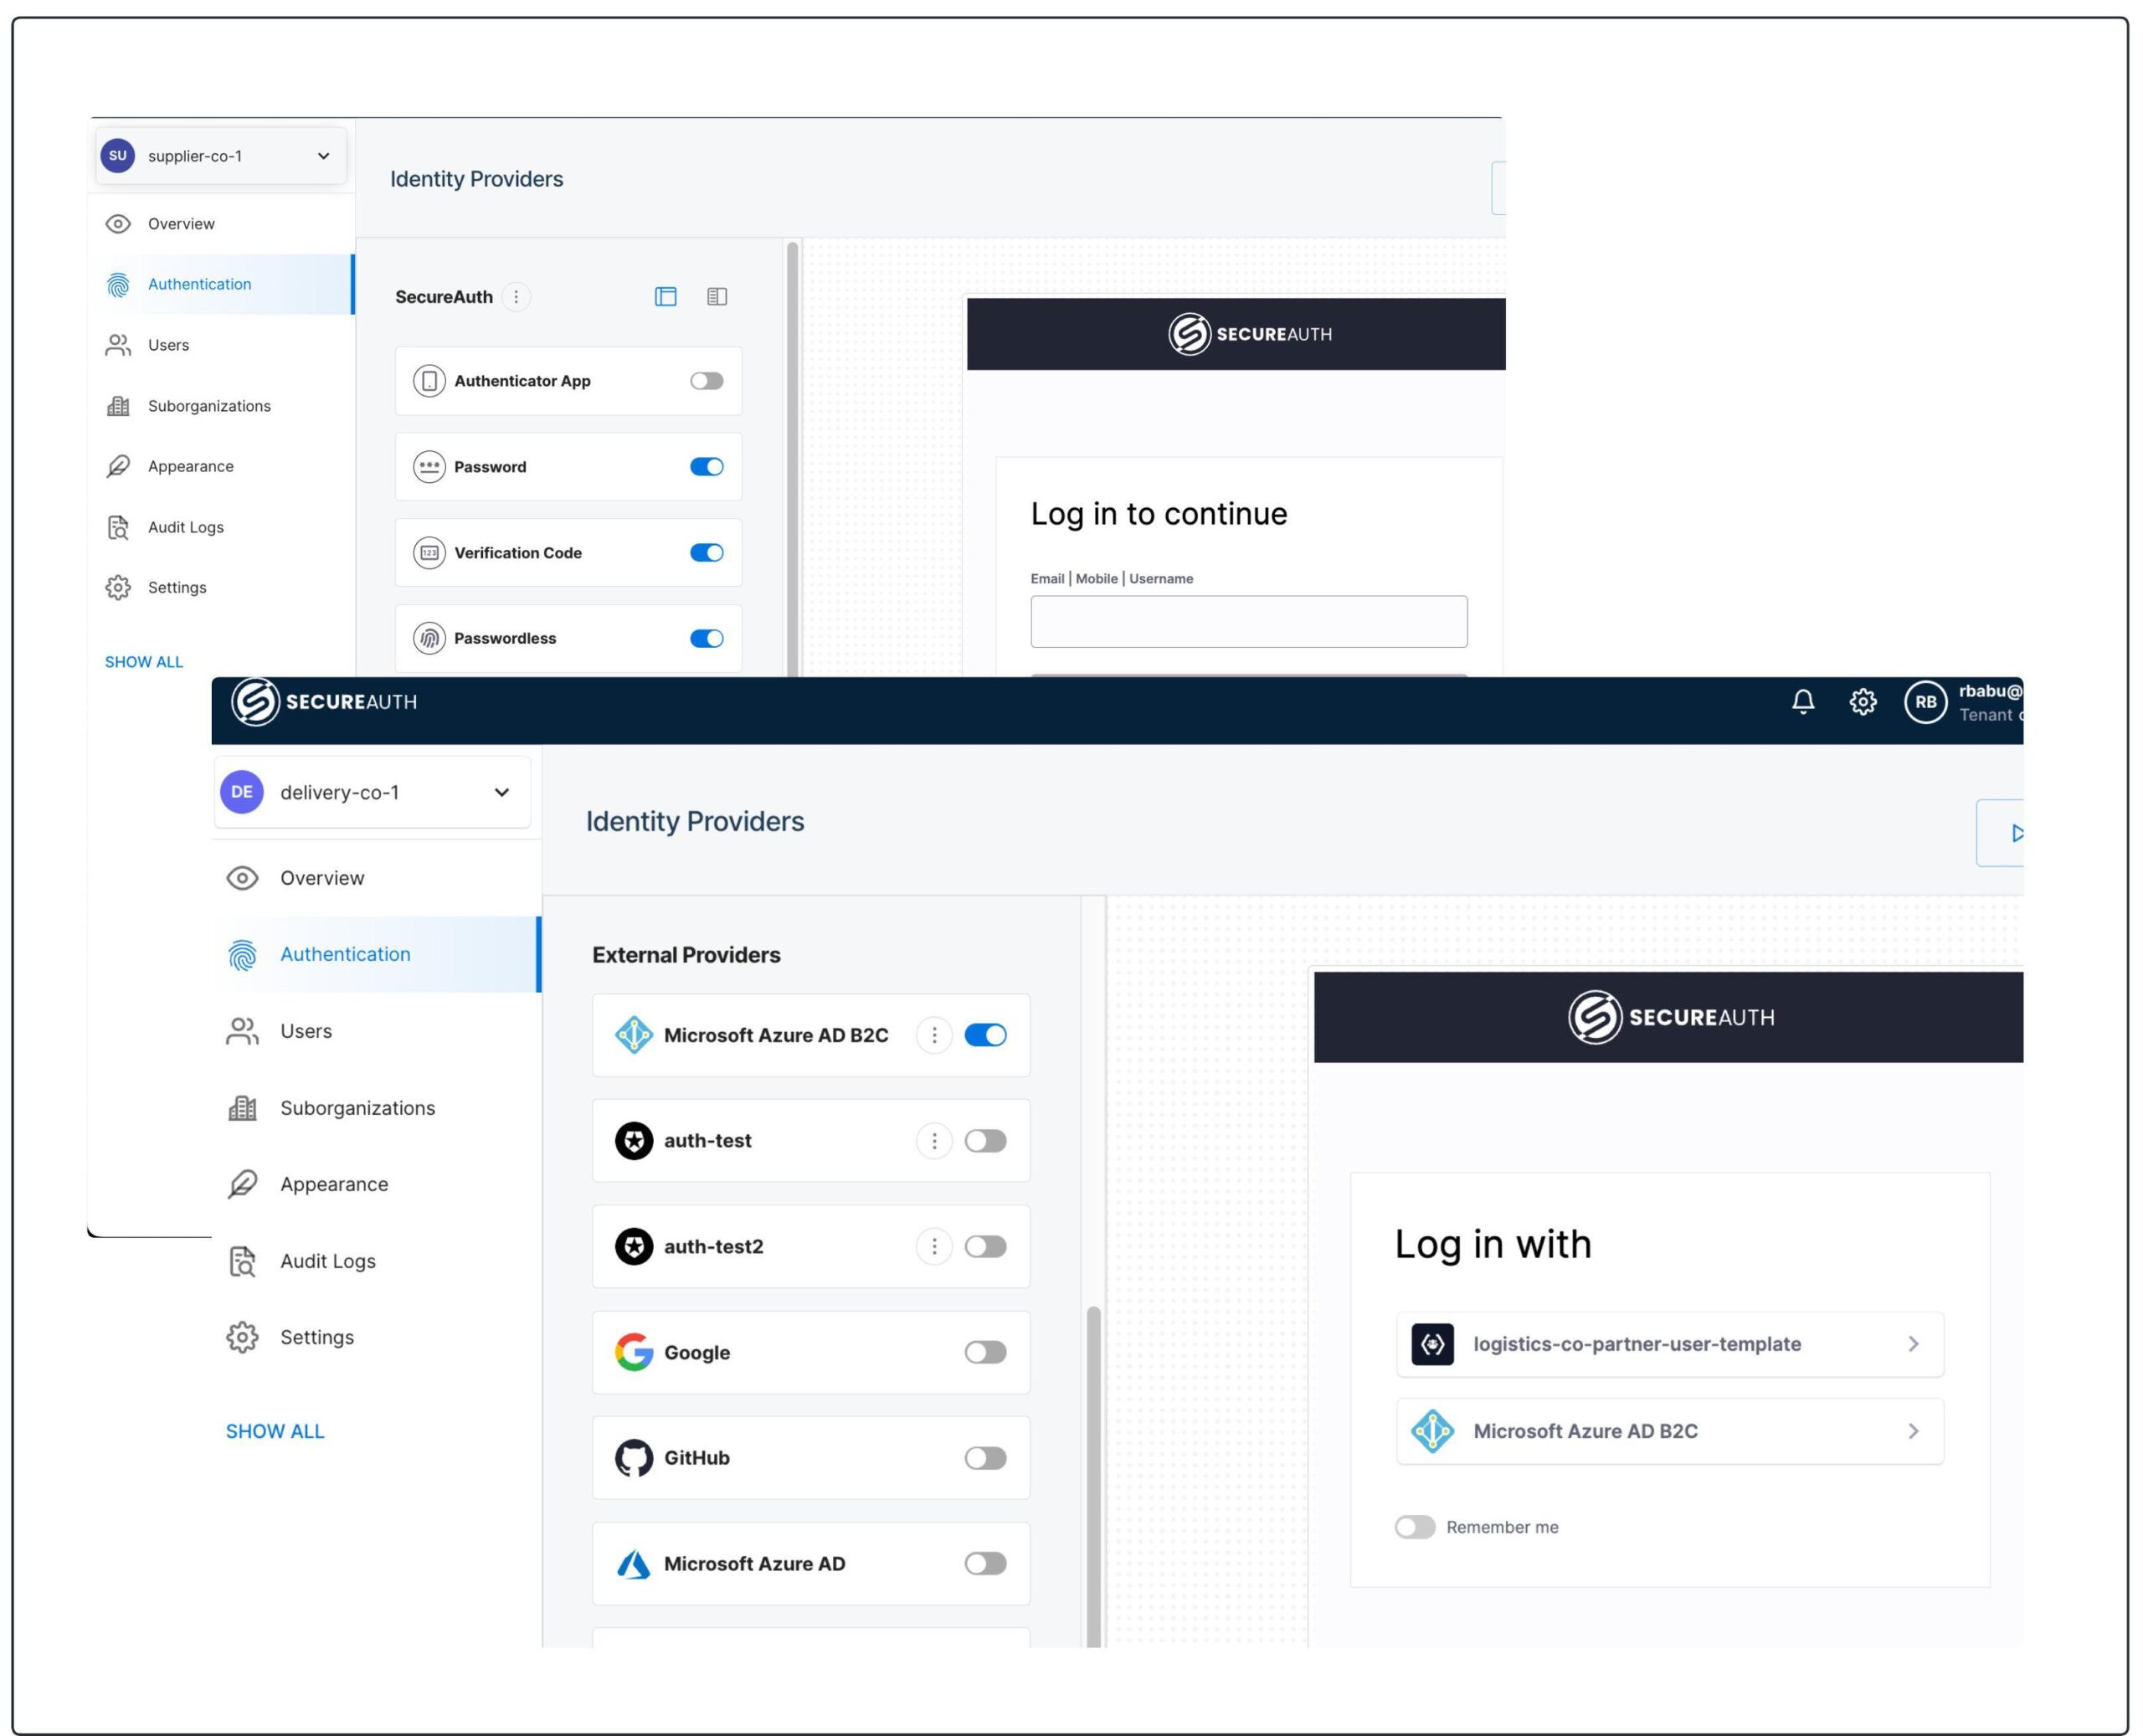
Task: Enable the Microsoft Azure AD provider
Action: [985, 1564]
